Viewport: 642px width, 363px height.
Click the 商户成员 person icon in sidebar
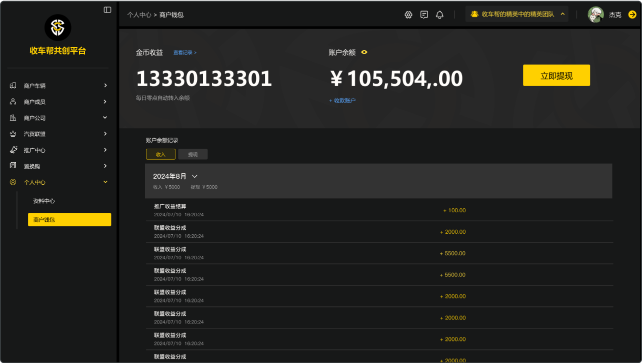click(x=13, y=101)
